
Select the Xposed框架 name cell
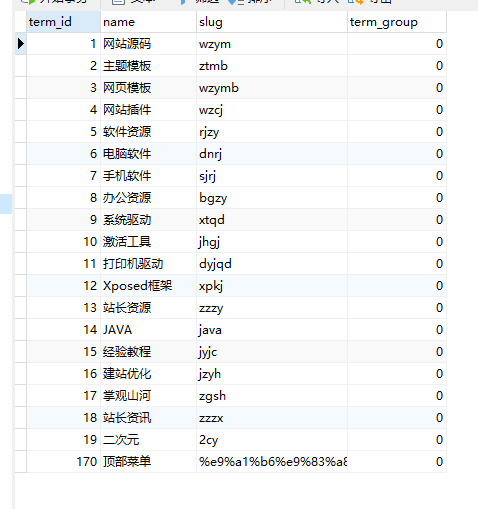[148, 286]
